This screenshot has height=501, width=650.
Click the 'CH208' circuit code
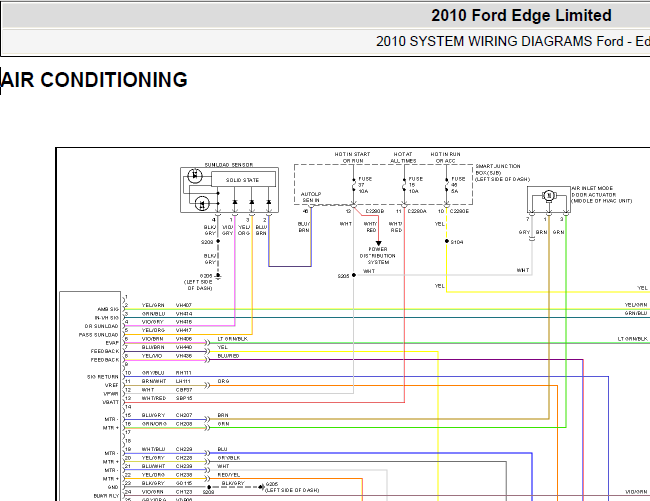click(184, 424)
